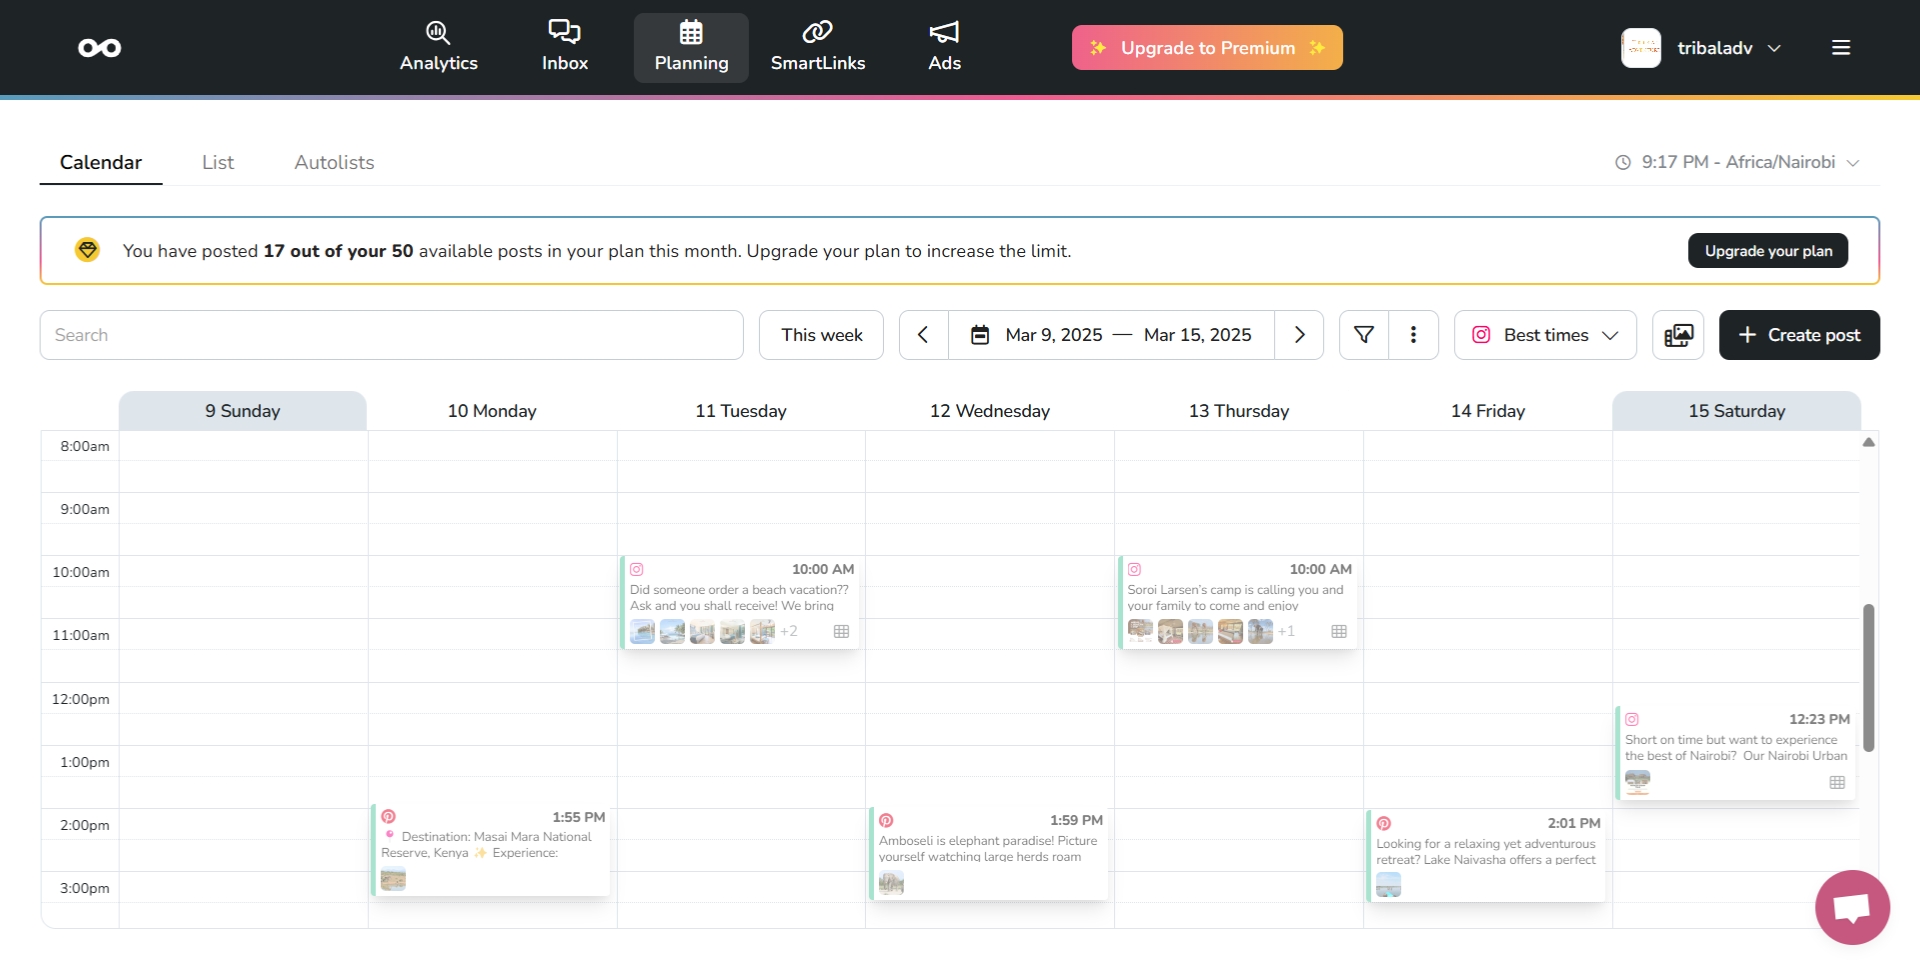Click the tribaladv brand avatar
The width and height of the screenshot is (1920, 970).
point(1641,48)
